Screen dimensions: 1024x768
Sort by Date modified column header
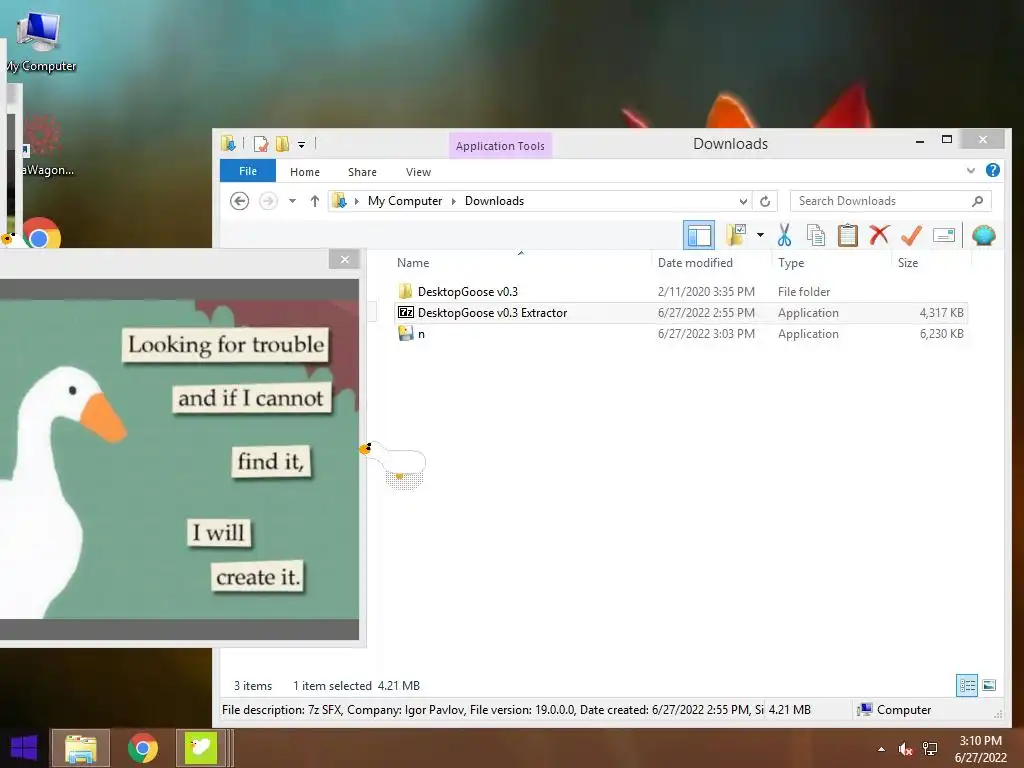point(695,263)
